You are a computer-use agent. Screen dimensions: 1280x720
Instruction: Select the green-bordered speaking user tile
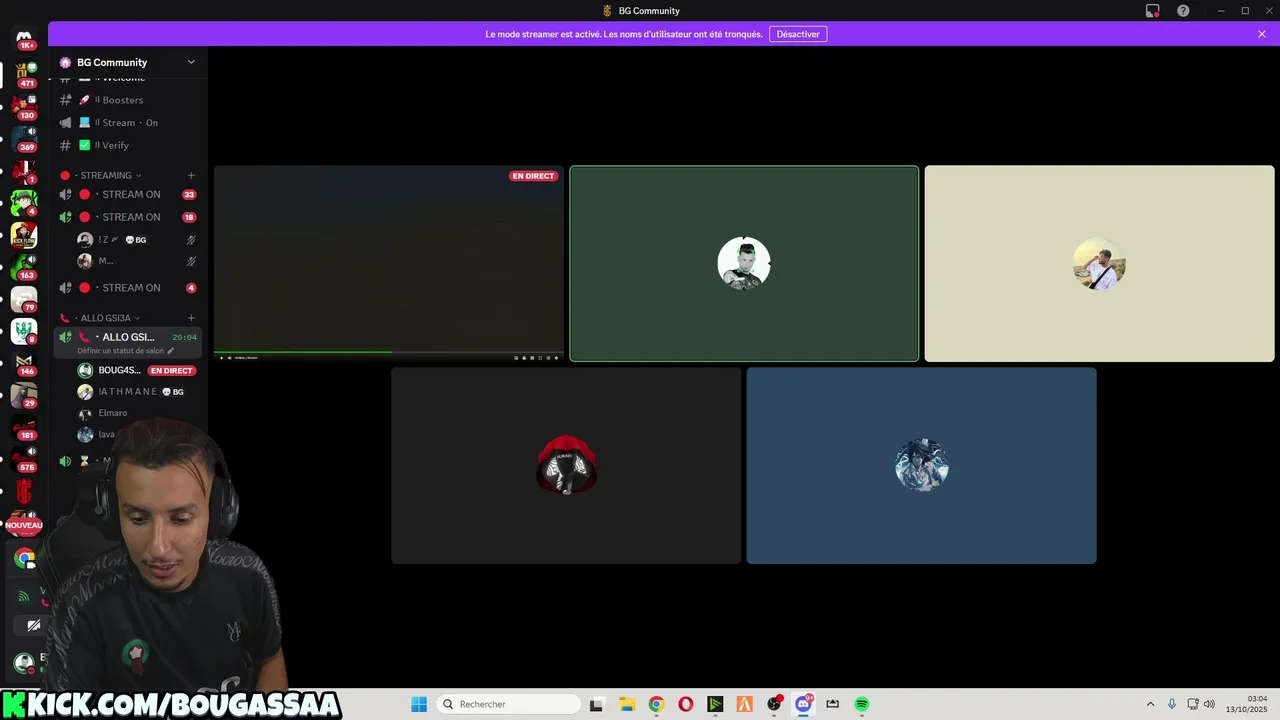[744, 264]
